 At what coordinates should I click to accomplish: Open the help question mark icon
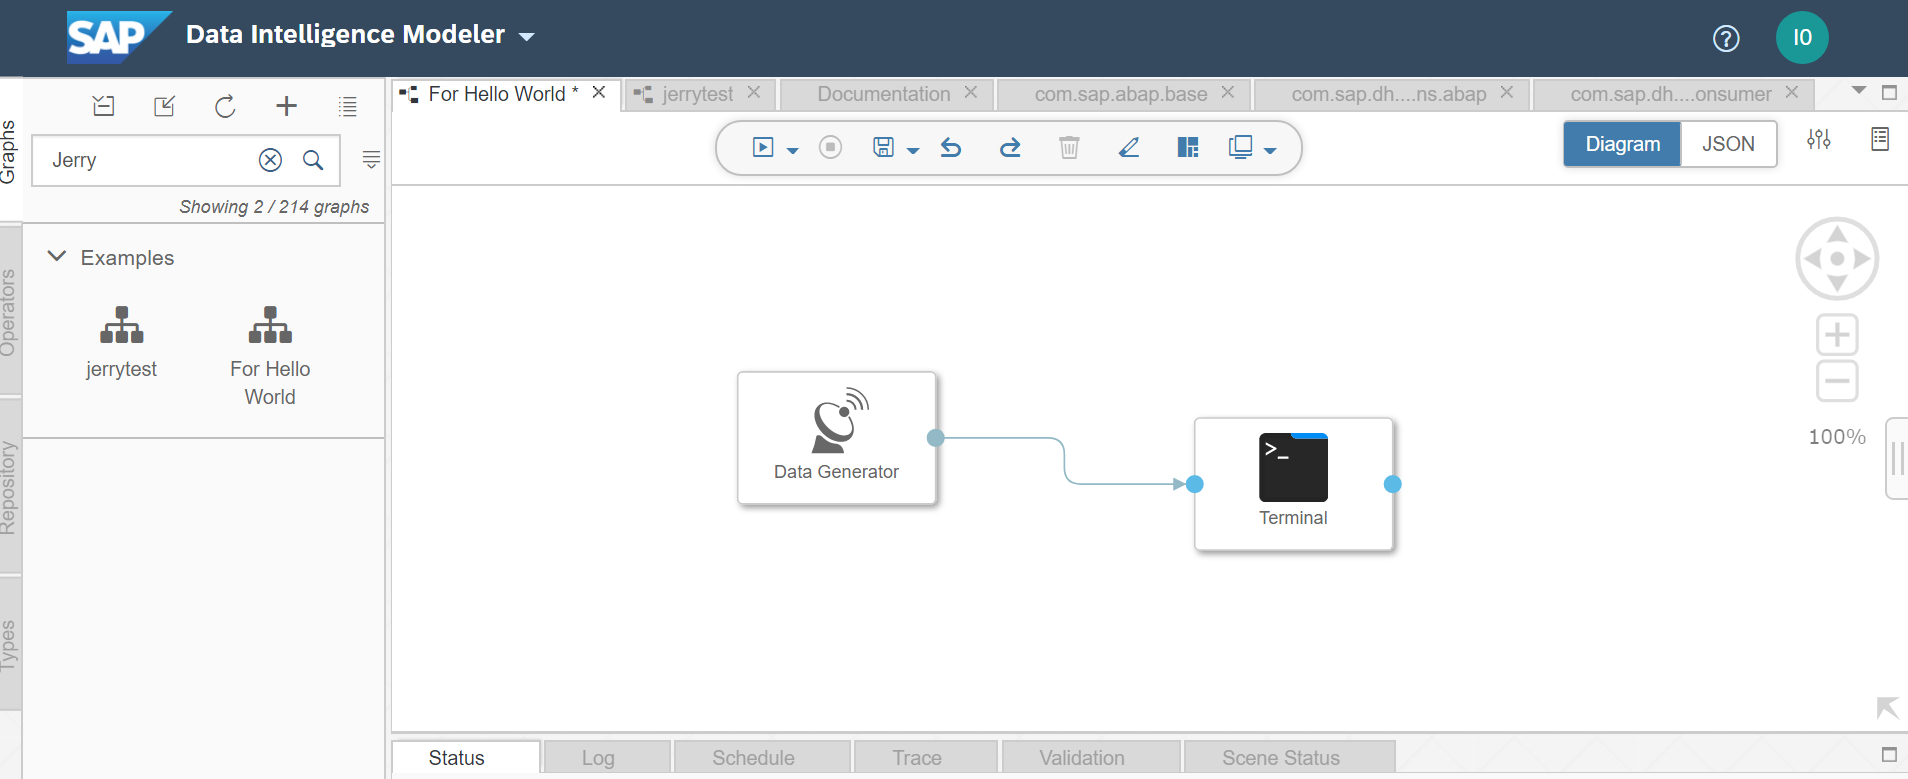coord(1726,38)
